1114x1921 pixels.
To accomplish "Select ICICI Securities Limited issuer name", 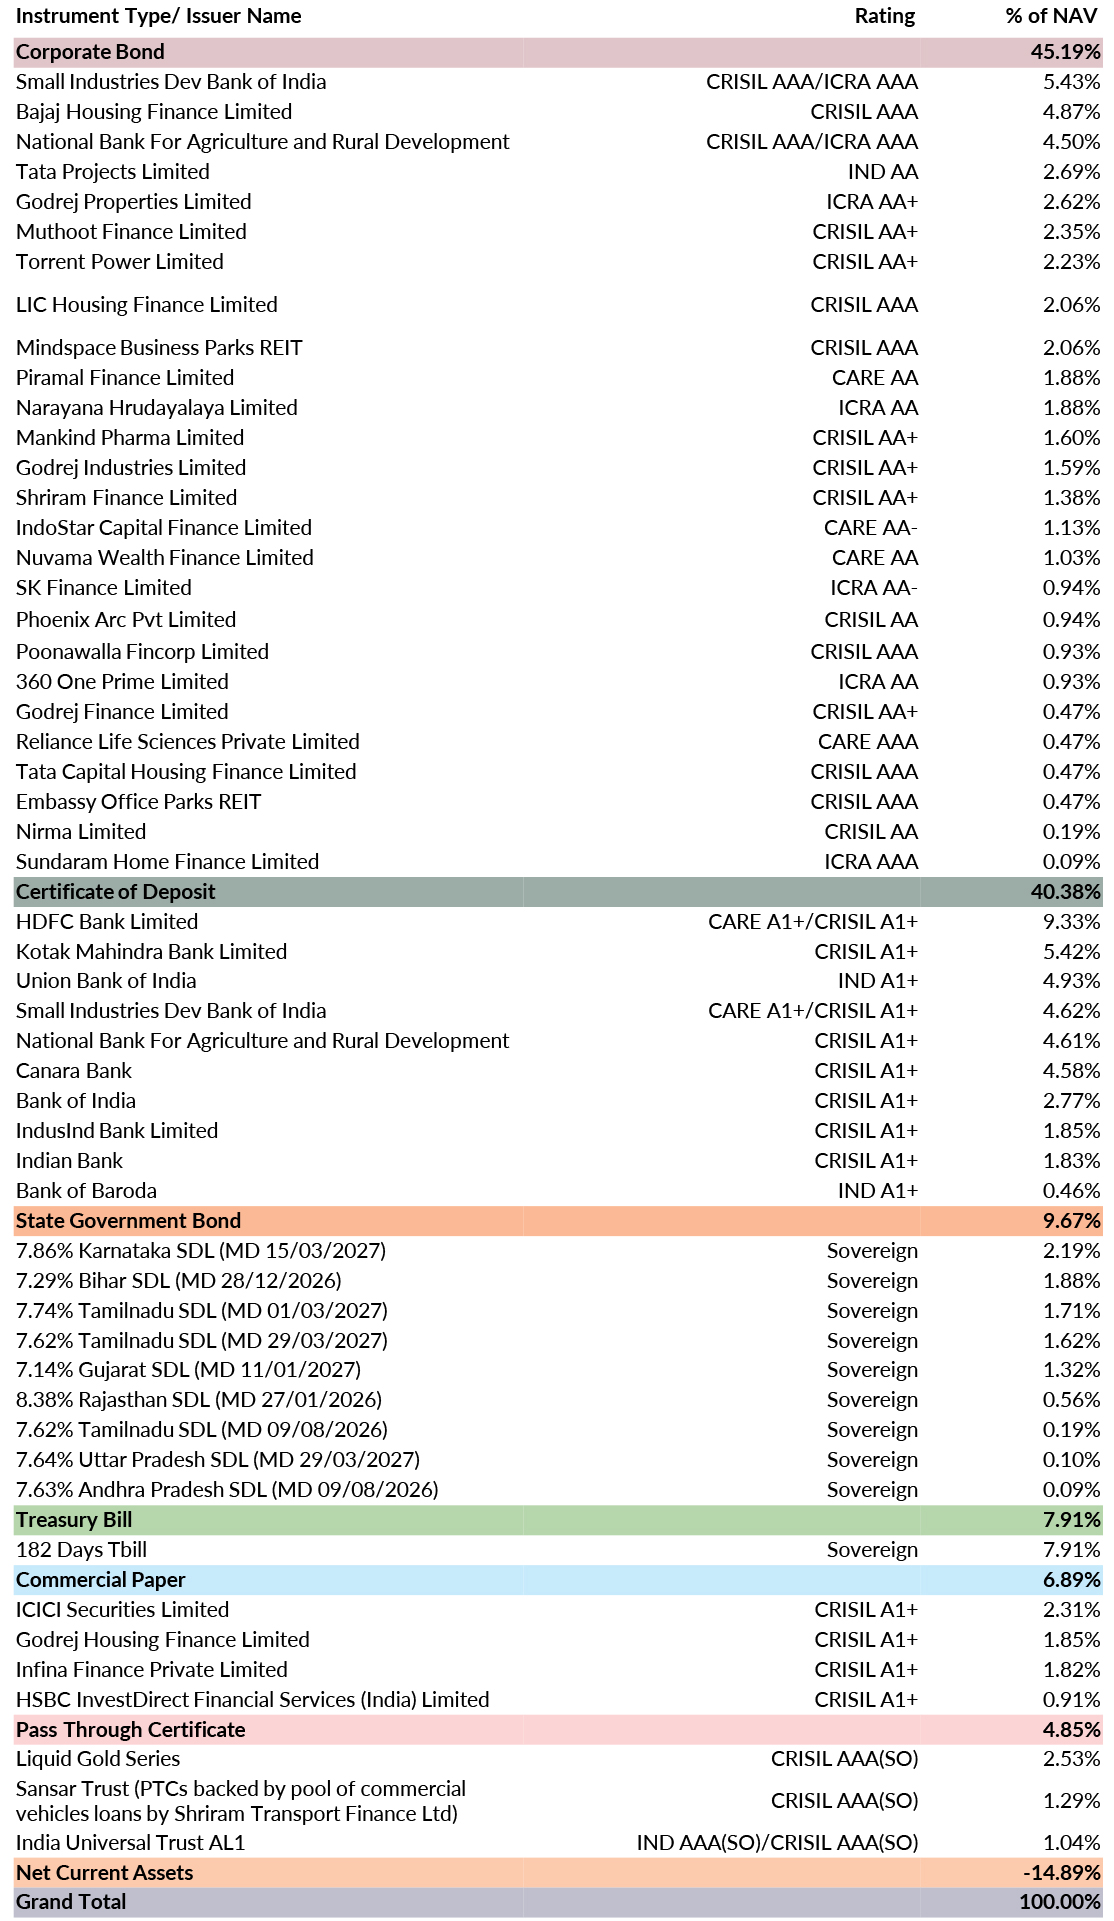I will click(122, 1609).
